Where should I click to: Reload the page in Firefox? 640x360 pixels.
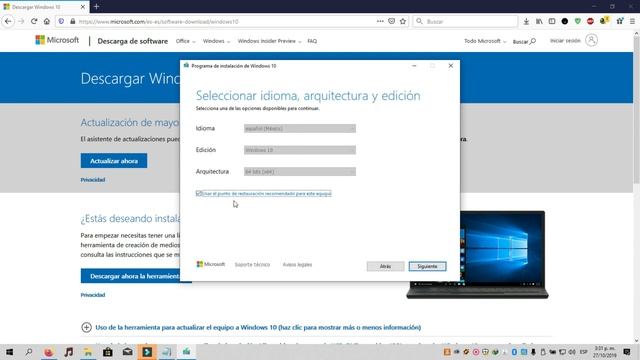[34, 21]
